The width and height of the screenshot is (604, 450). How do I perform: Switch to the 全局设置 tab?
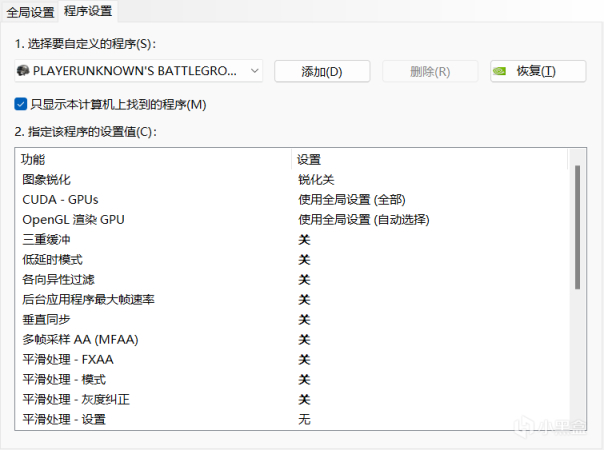coord(30,12)
